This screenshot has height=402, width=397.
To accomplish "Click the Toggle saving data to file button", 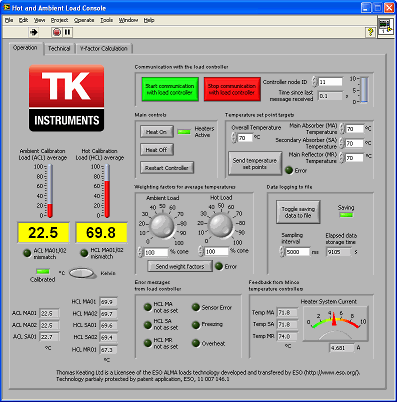I will (298, 212).
